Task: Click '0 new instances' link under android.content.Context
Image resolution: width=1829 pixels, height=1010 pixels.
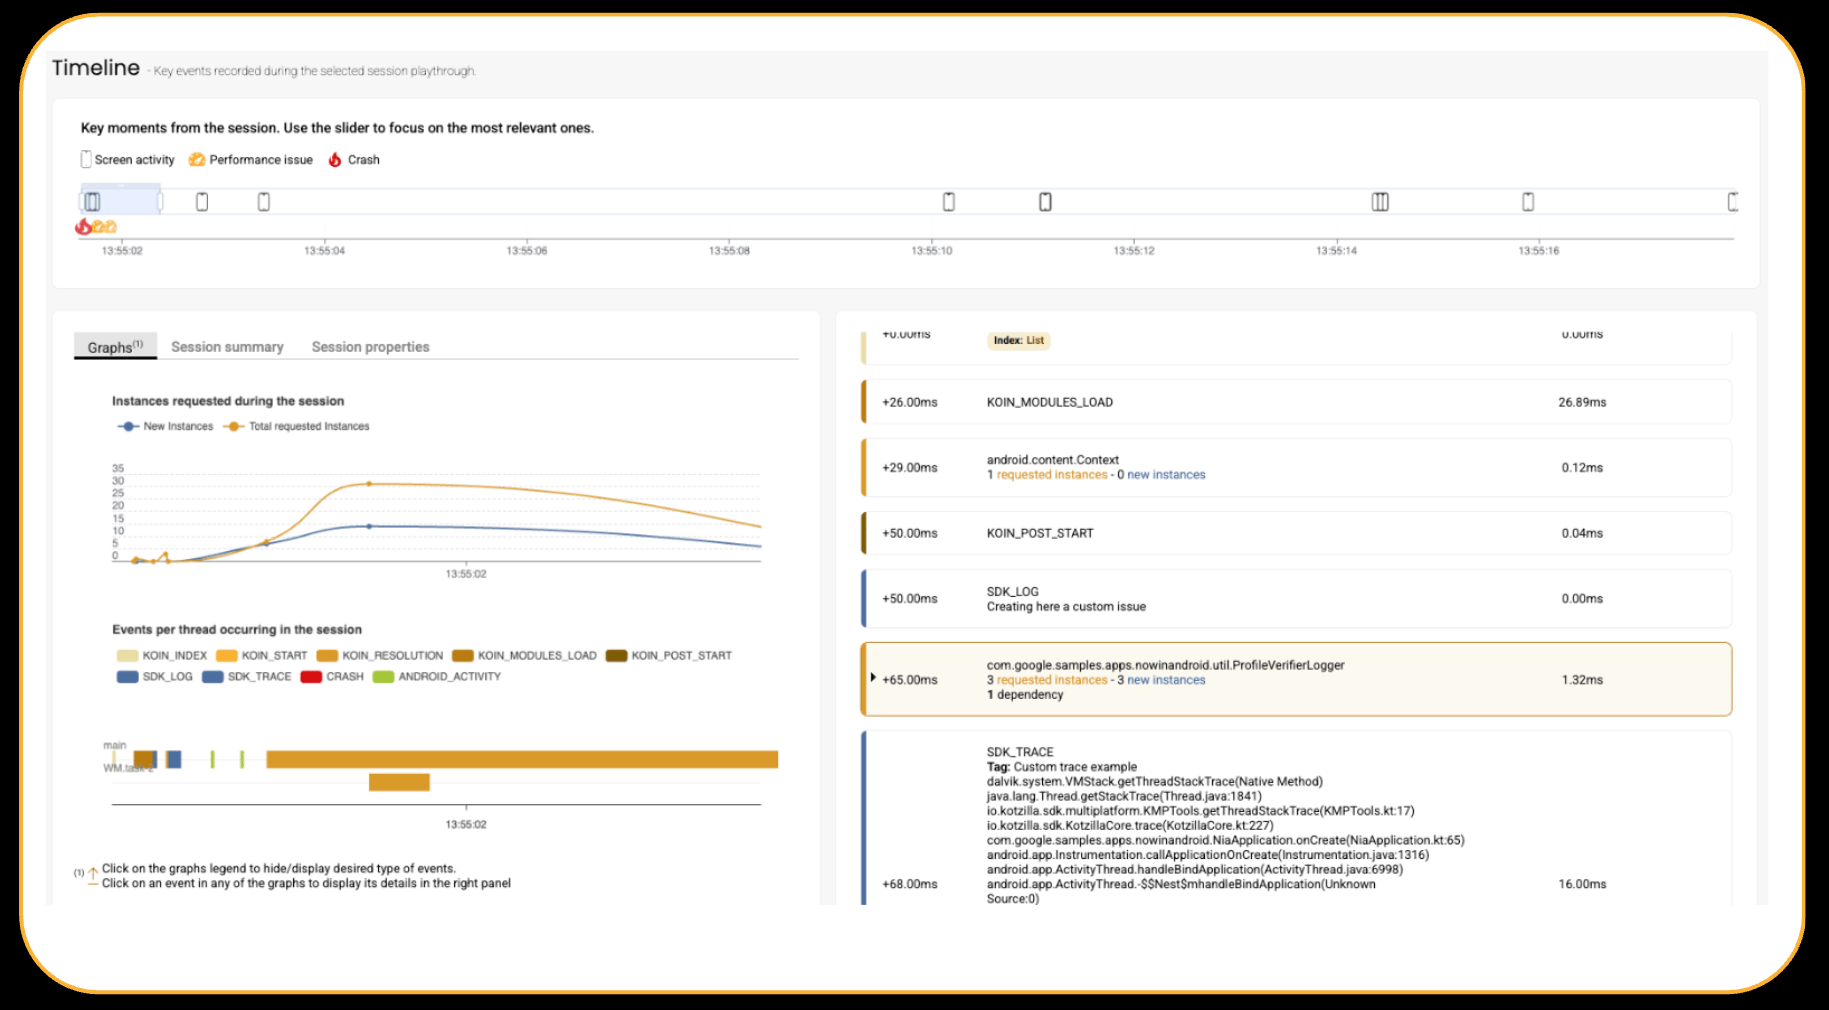Action: click(x=1161, y=475)
